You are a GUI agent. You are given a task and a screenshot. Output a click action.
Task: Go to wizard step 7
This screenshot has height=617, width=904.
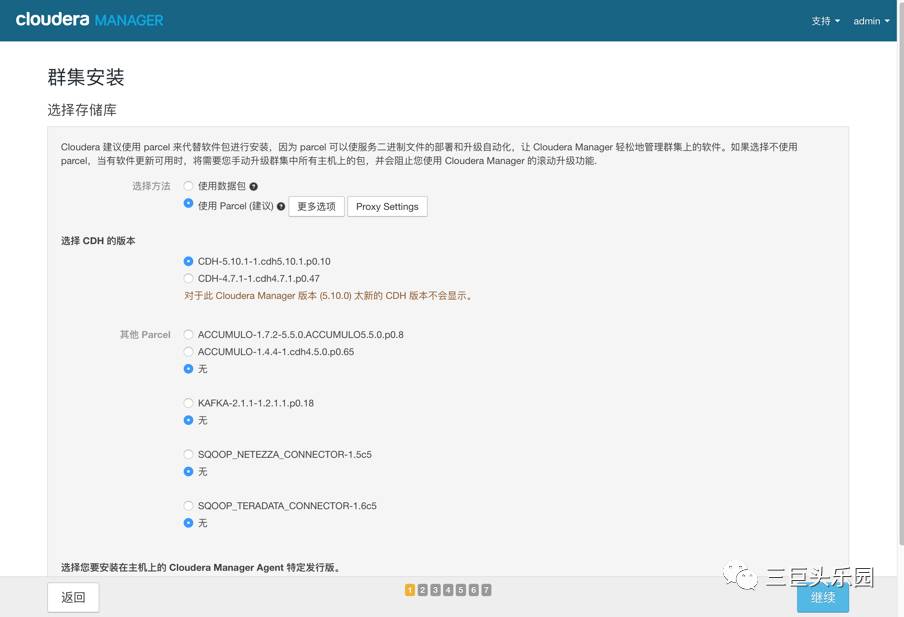[x=486, y=590]
